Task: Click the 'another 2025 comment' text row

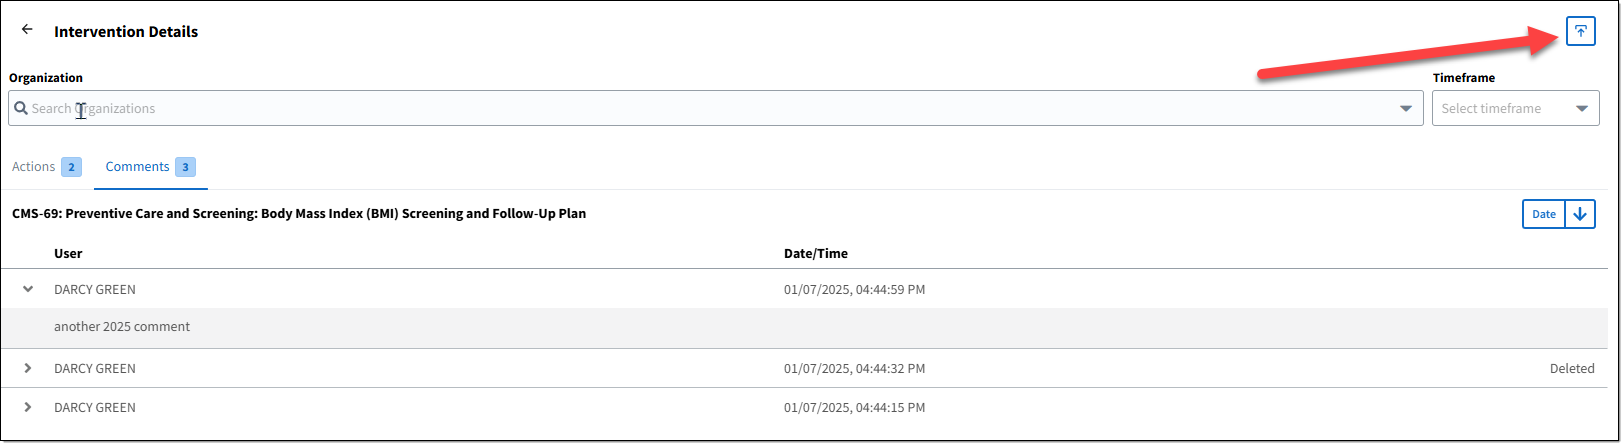Action: tap(122, 326)
